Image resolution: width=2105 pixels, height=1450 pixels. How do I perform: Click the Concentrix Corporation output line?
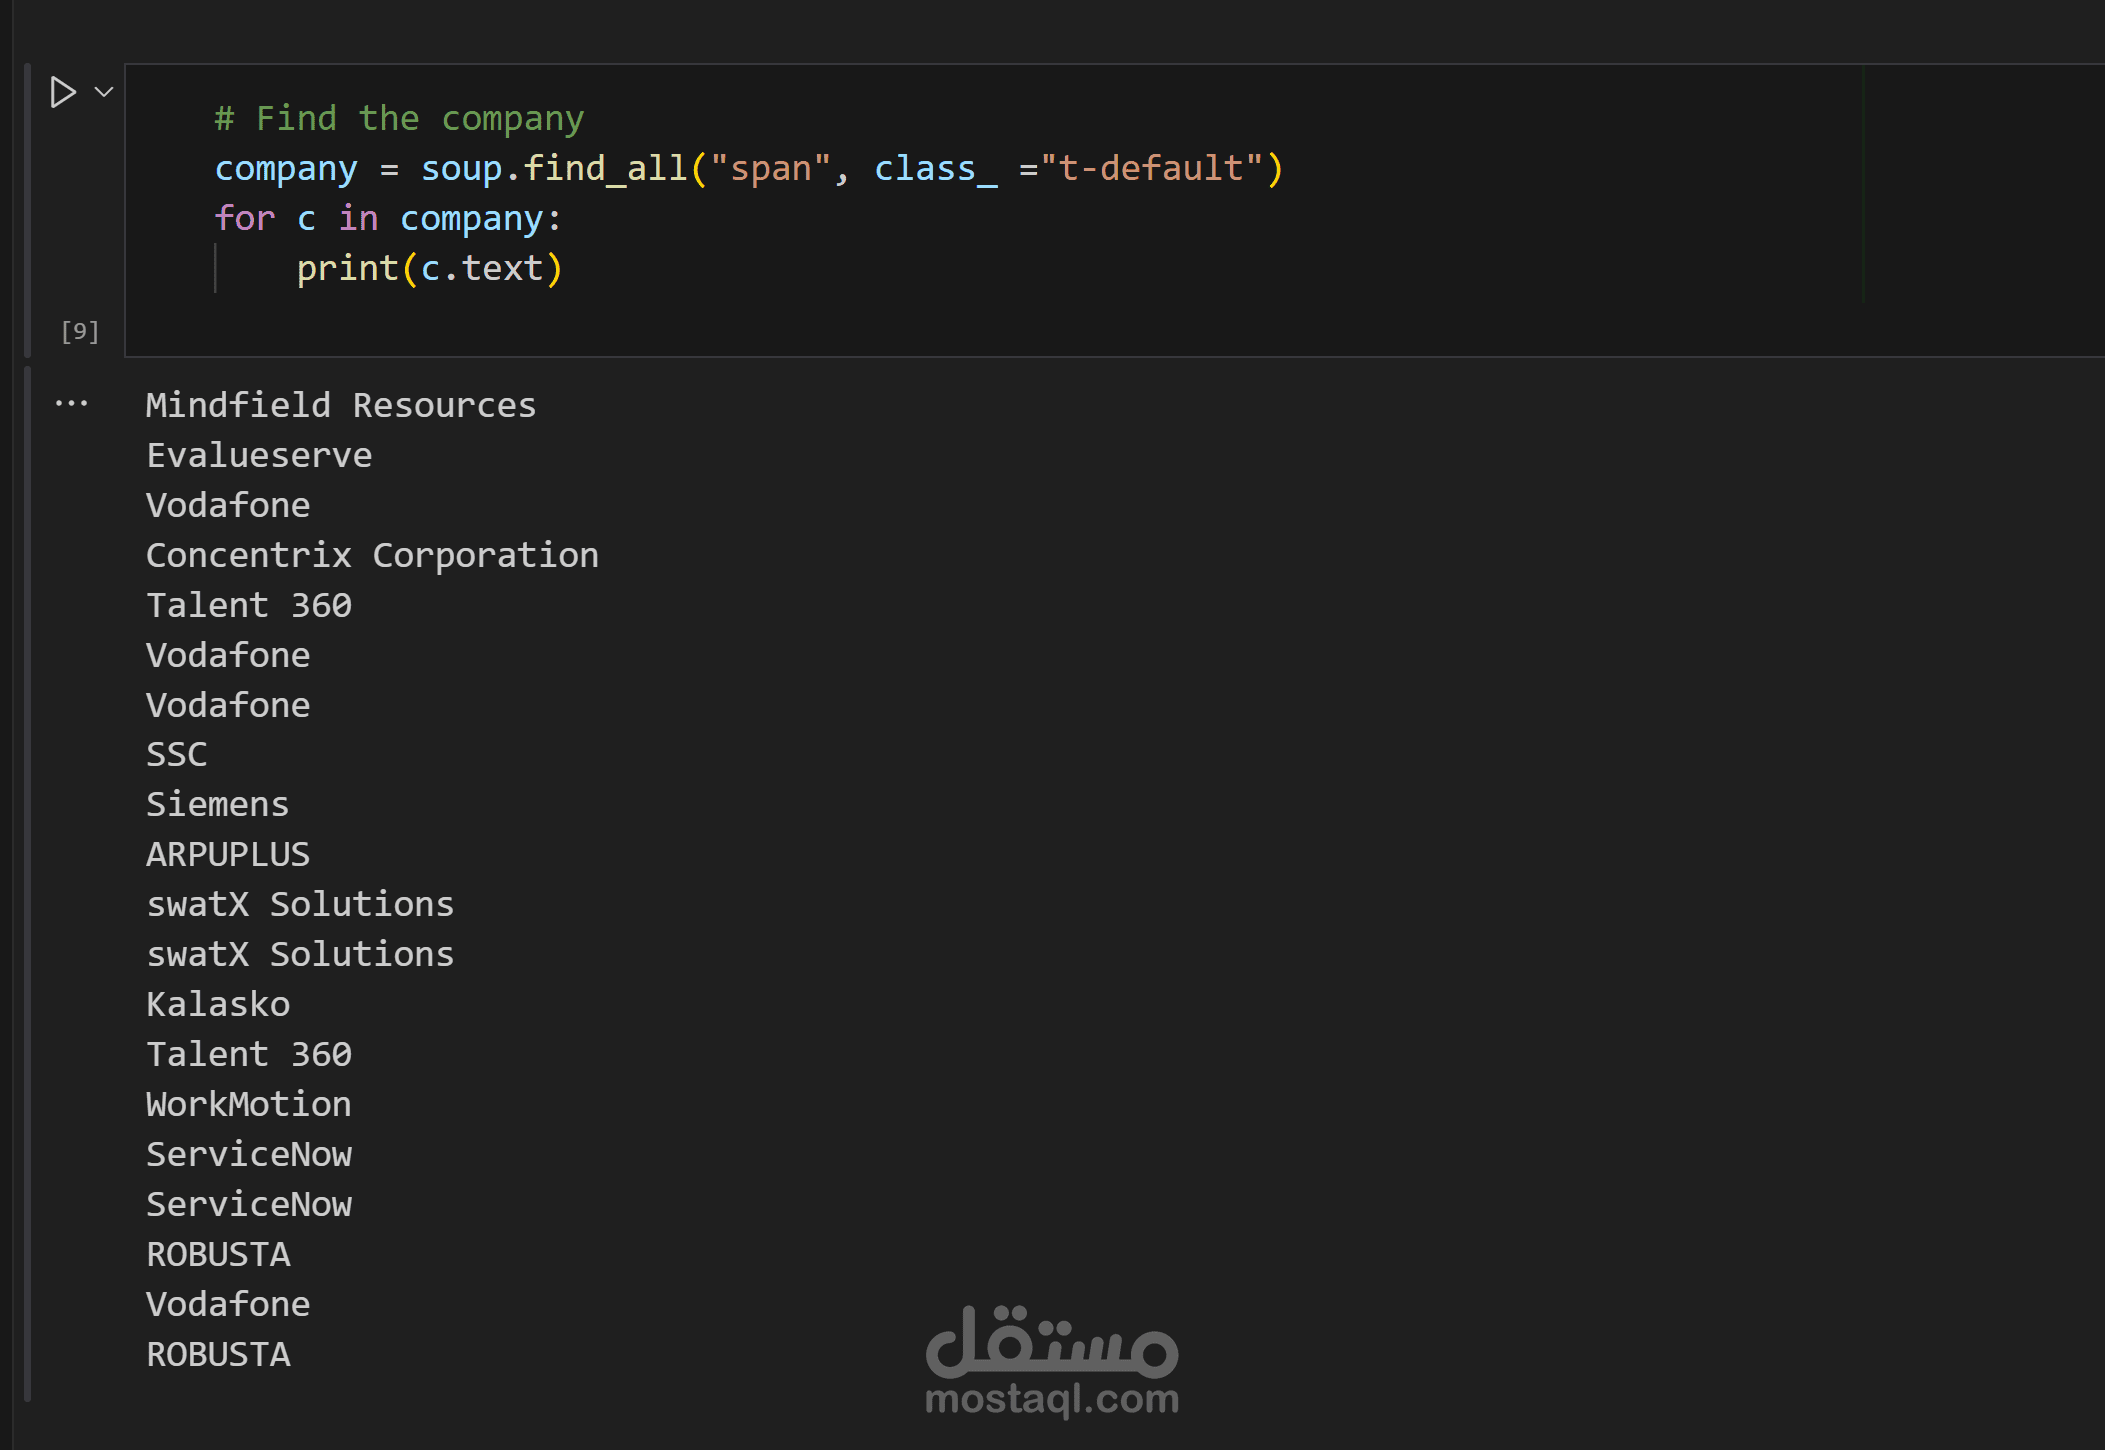pyautogui.click(x=372, y=555)
